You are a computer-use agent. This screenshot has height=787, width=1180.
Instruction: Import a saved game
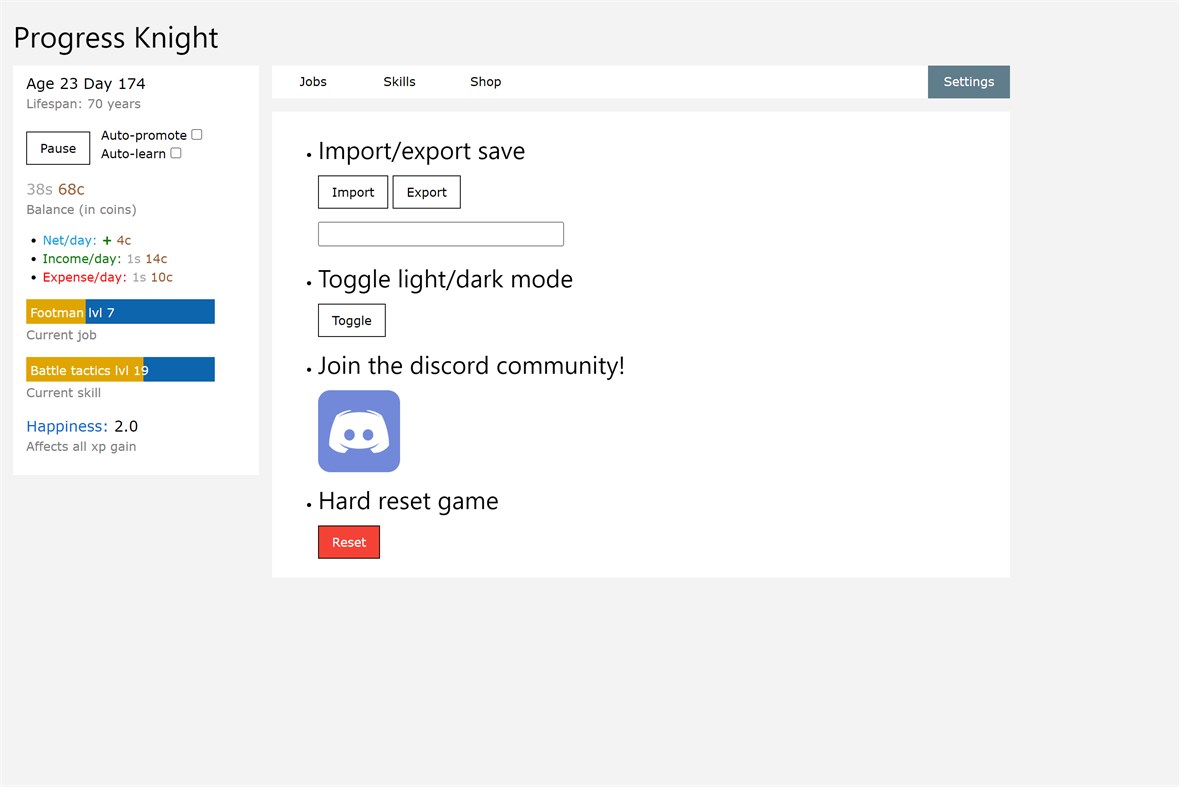pyautogui.click(x=352, y=192)
